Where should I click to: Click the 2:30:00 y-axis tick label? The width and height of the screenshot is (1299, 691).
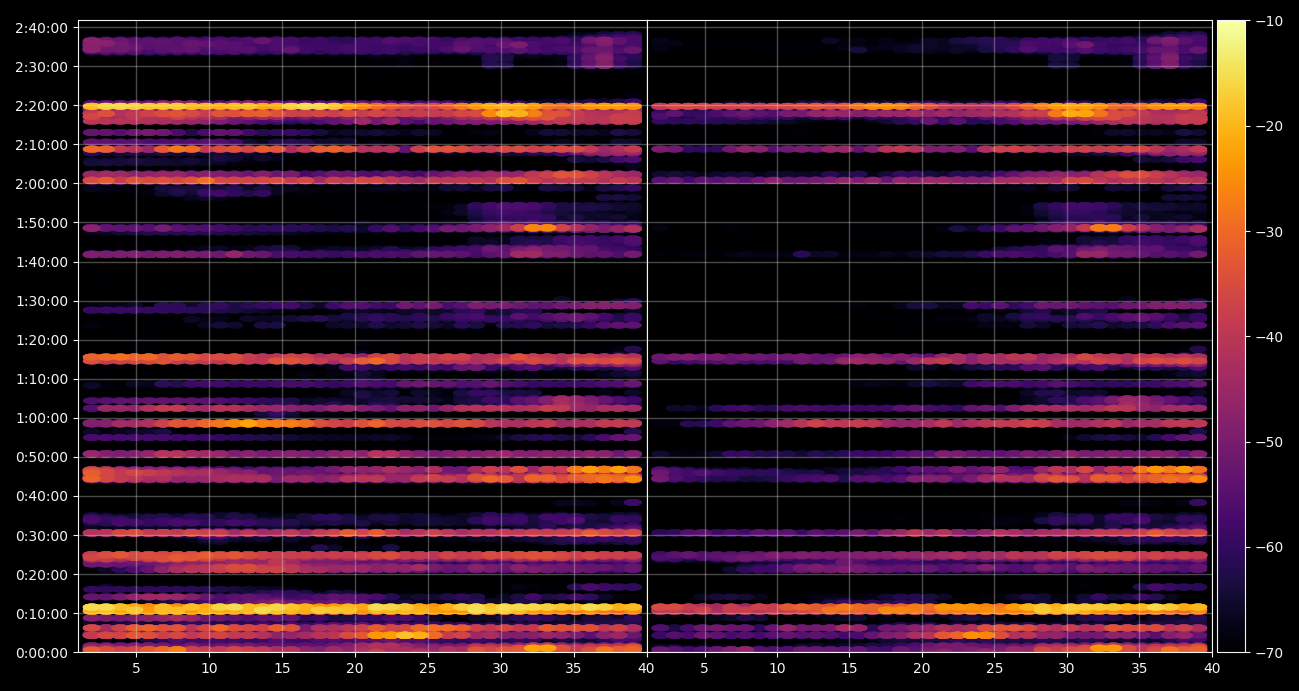pyautogui.click(x=41, y=68)
